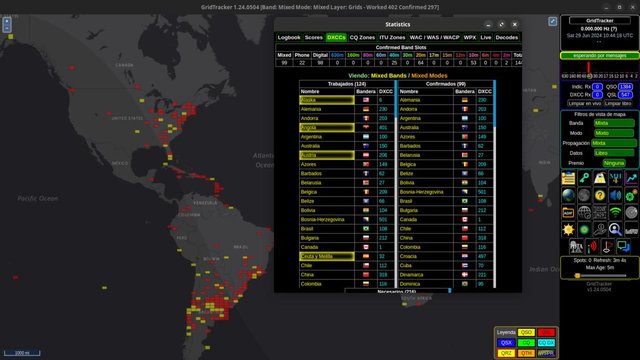The width and height of the screenshot is (640, 360).
Task: Click the teal key icon
Action: [x=584, y=178]
